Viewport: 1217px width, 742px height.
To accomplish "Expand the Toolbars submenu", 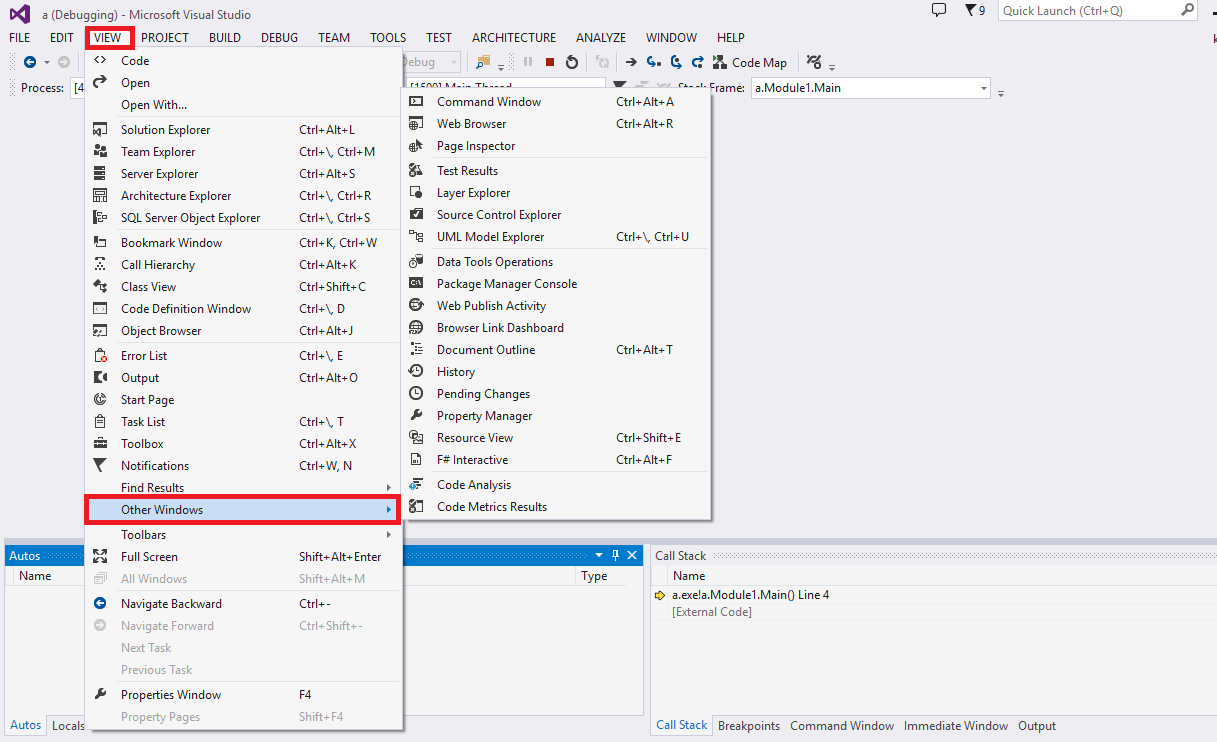I will 243,535.
